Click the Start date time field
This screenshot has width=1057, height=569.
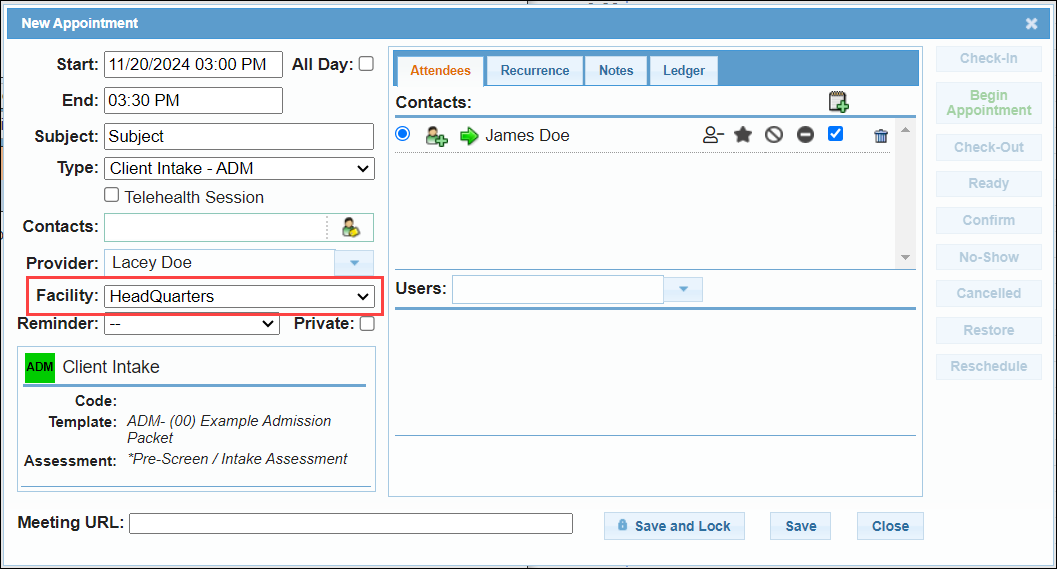193,65
